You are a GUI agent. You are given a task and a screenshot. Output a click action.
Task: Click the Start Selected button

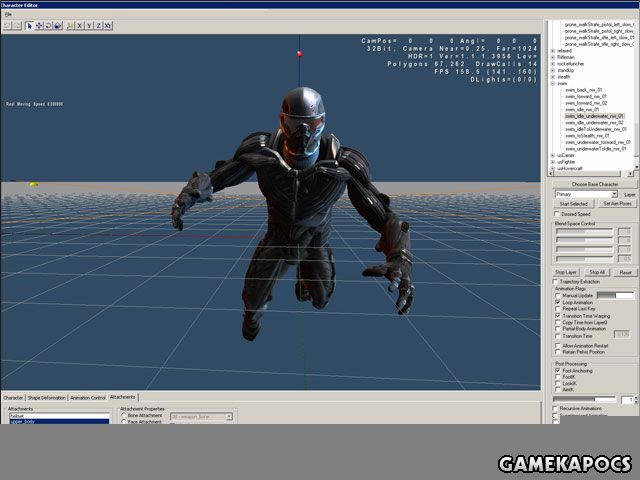[573, 204]
